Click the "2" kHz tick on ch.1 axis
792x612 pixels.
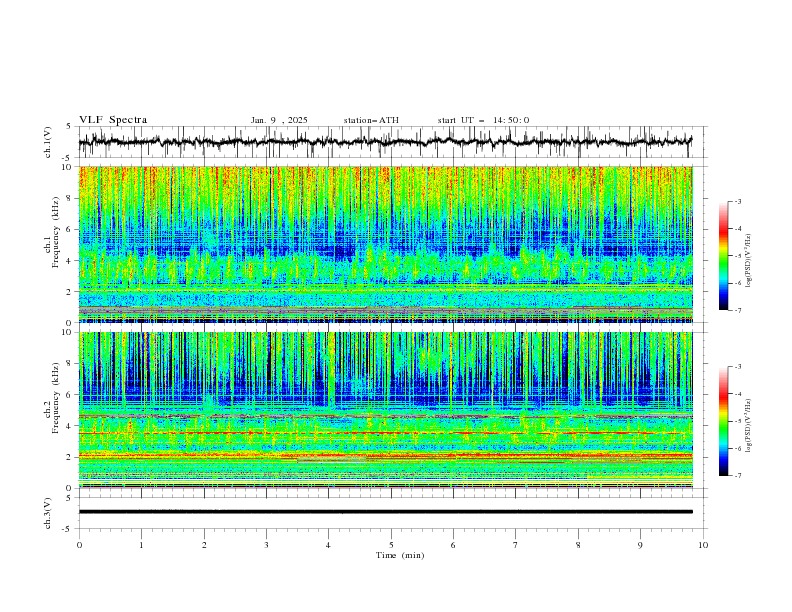70,291
